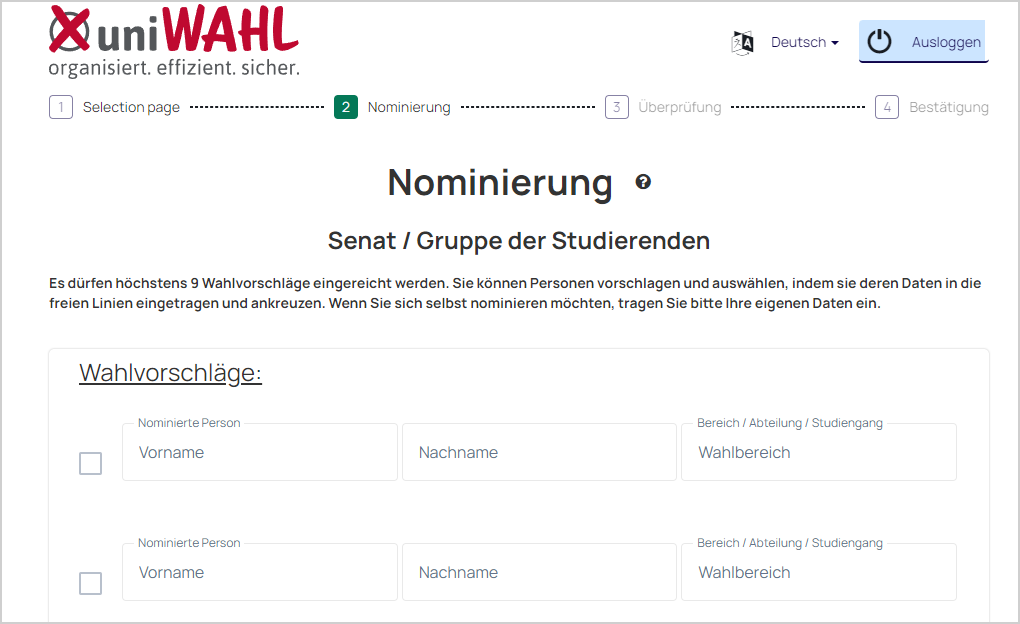Select the Bestätigung step label
The image size is (1020, 624).
pyautogui.click(x=948, y=107)
